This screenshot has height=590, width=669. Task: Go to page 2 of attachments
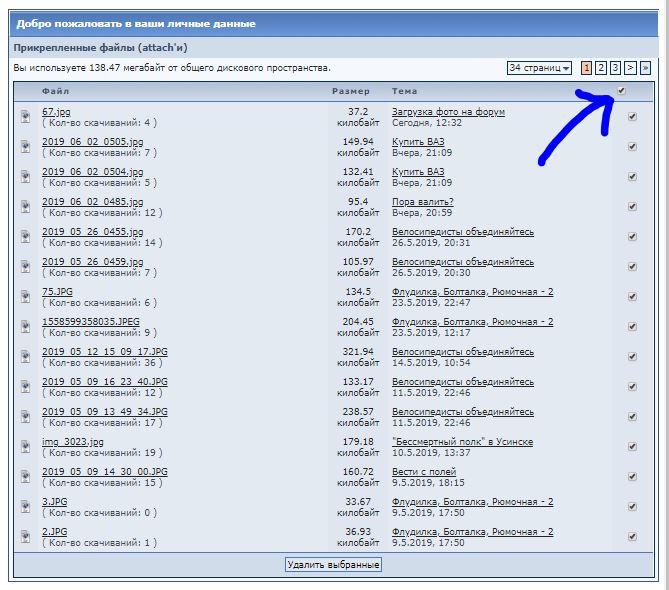(x=600, y=68)
